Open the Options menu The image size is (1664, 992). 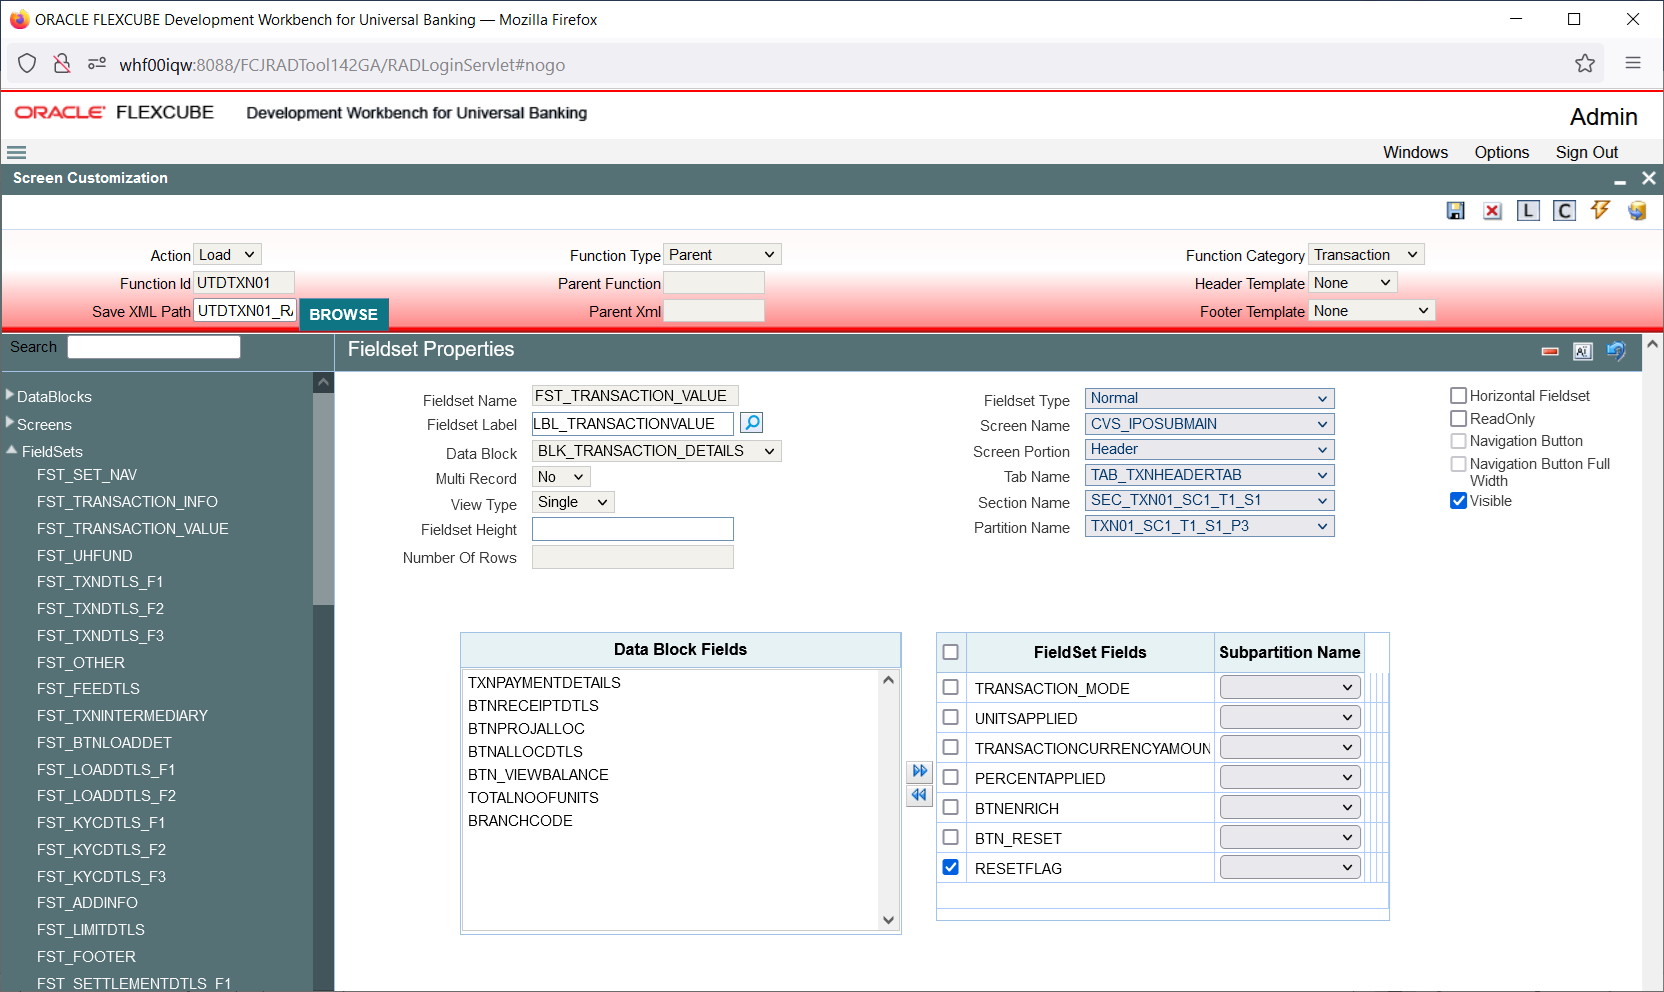tap(1501, 152)
